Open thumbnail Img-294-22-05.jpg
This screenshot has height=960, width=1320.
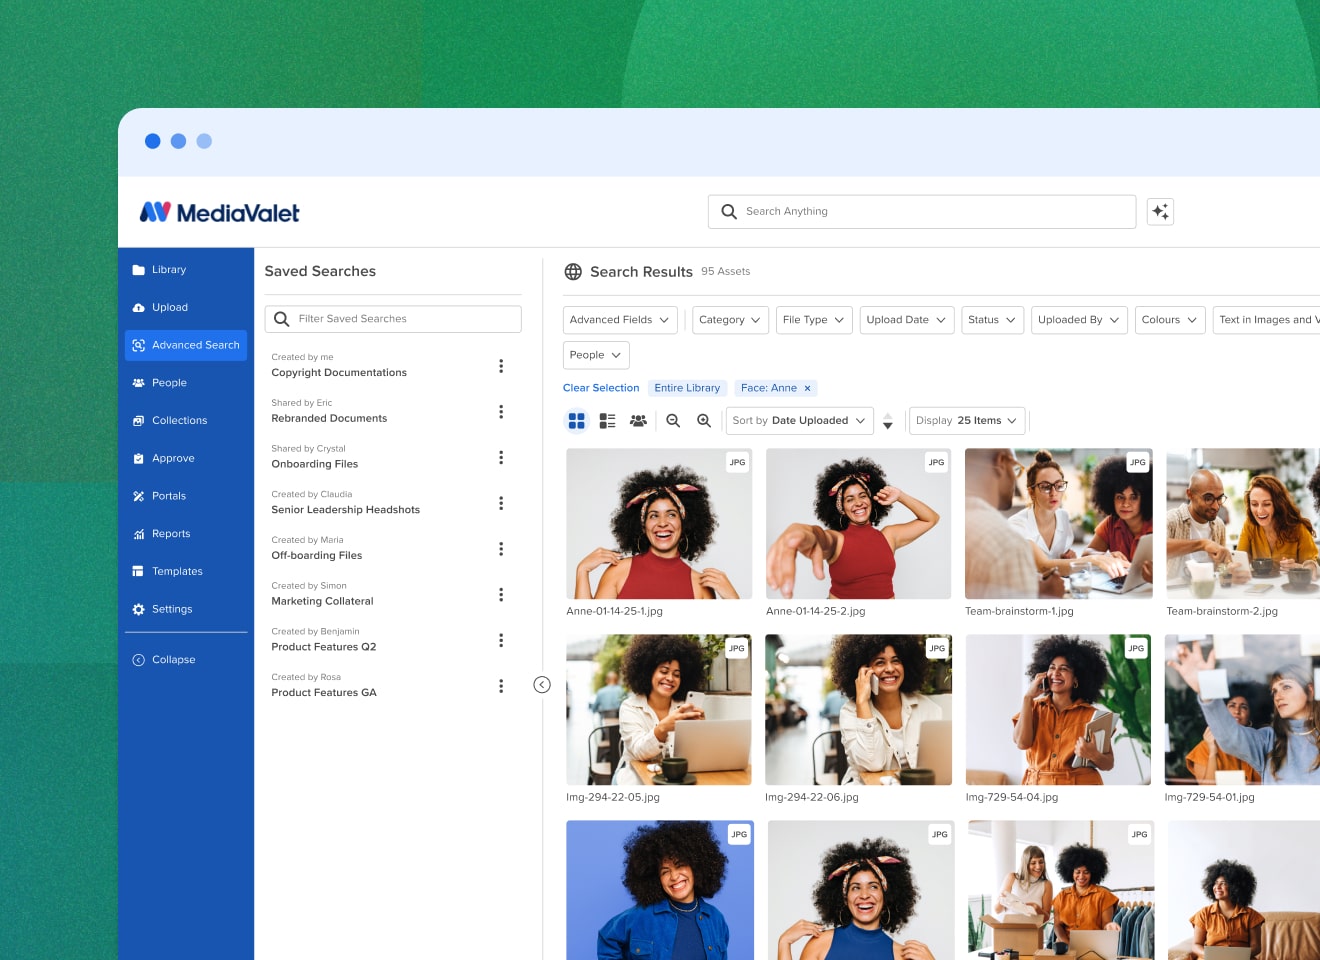(x=659, y=710)
